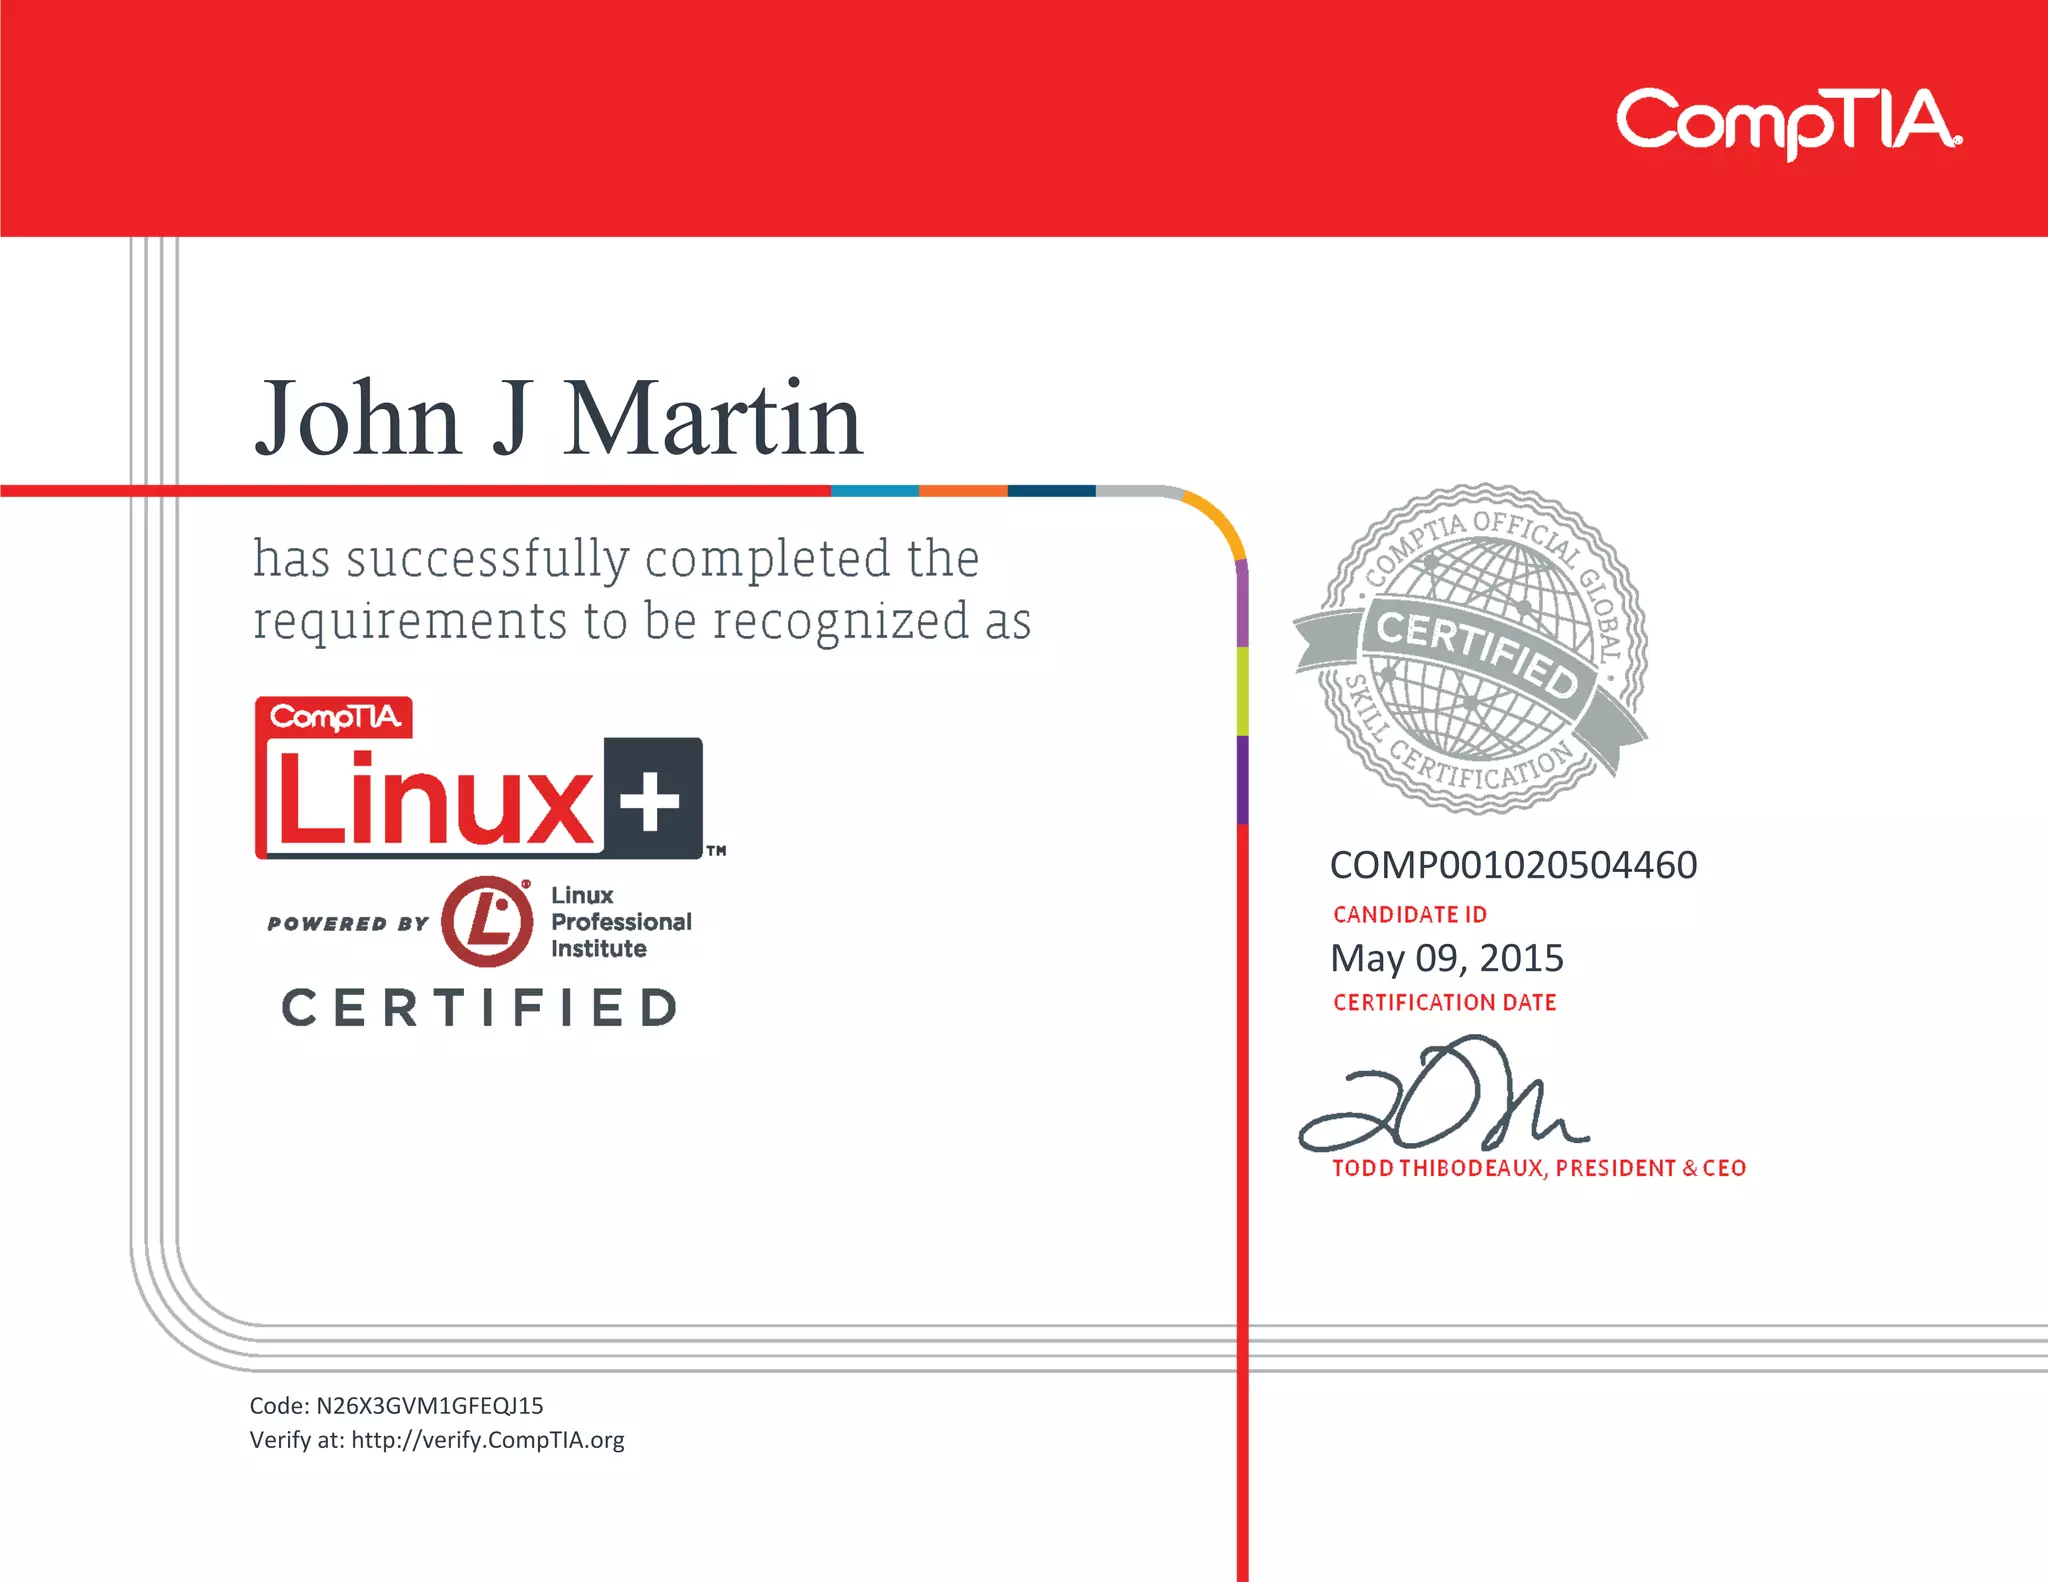The height and width of the screenshot is (1582, 2048).
Task: Click the dark plus sign box
Action: [x=653, y=799]
